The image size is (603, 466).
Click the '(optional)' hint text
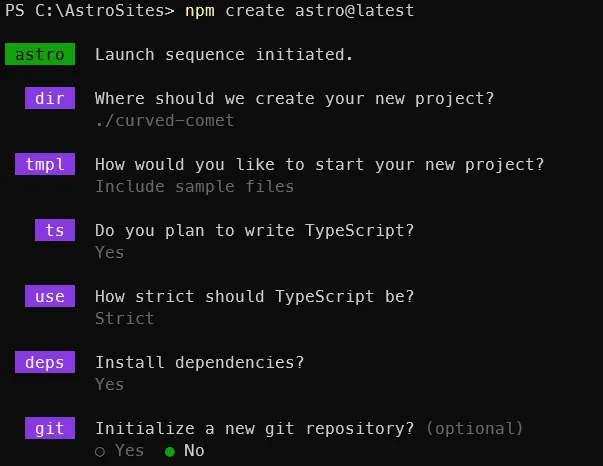click(475, 428)
